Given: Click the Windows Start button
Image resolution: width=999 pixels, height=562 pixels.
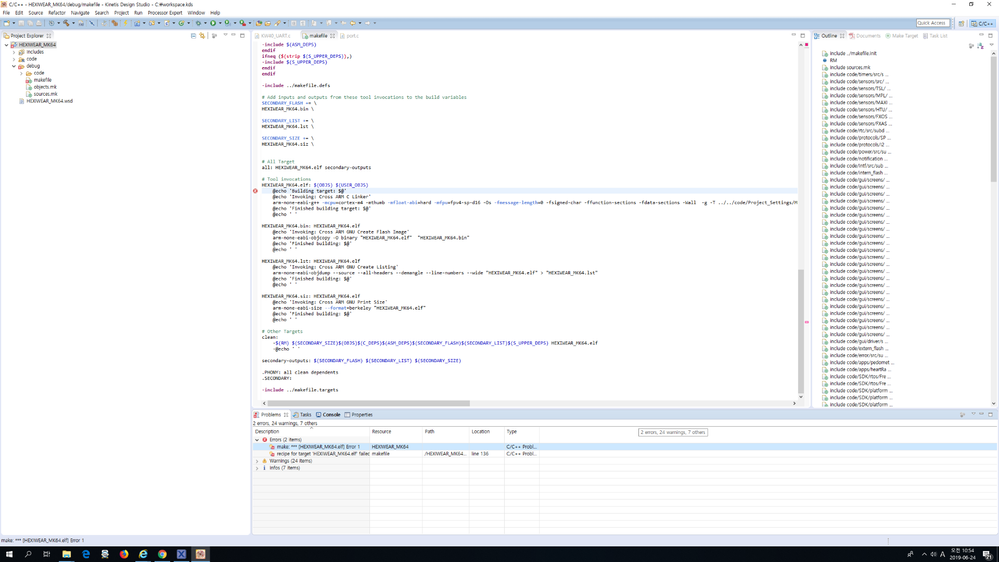Looking at the screenshot, I should coord(9,554).
